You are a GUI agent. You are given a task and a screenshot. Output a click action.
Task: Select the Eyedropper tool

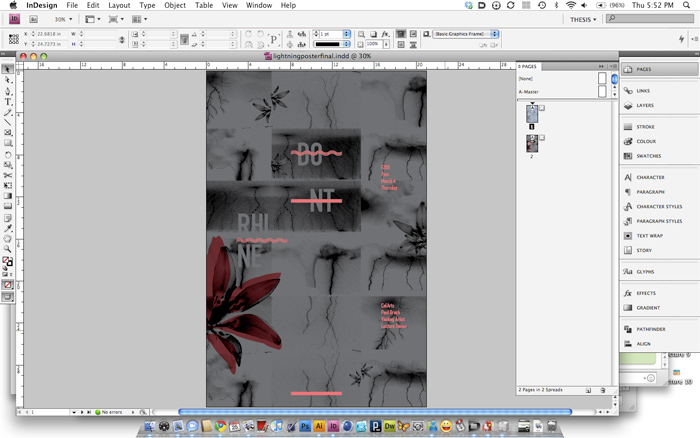point(8,228)
